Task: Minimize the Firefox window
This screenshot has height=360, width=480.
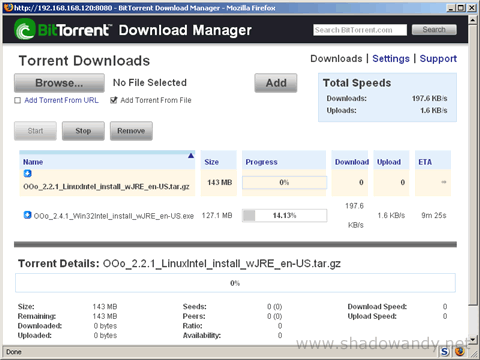Action: [x=450, y=8]
